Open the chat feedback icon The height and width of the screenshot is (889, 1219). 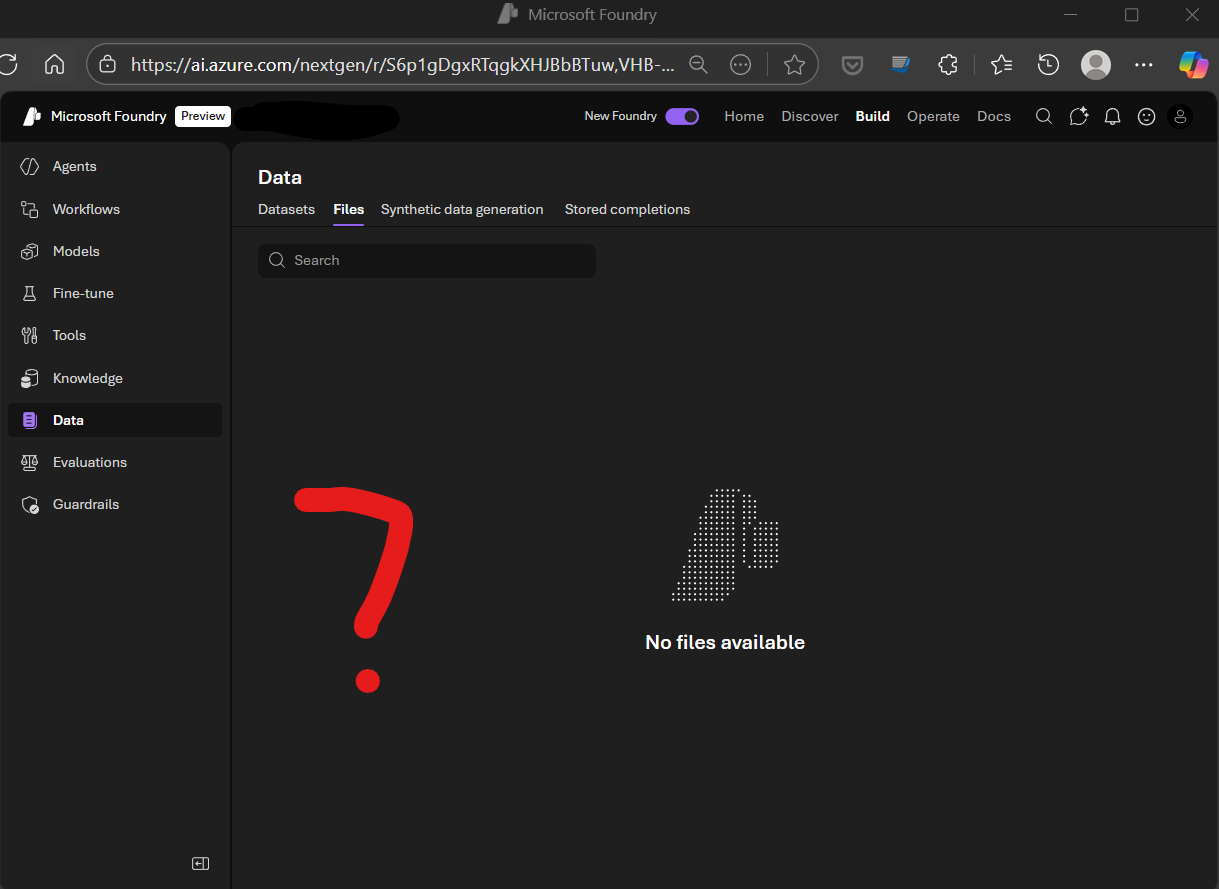[x=1078, y=116]
